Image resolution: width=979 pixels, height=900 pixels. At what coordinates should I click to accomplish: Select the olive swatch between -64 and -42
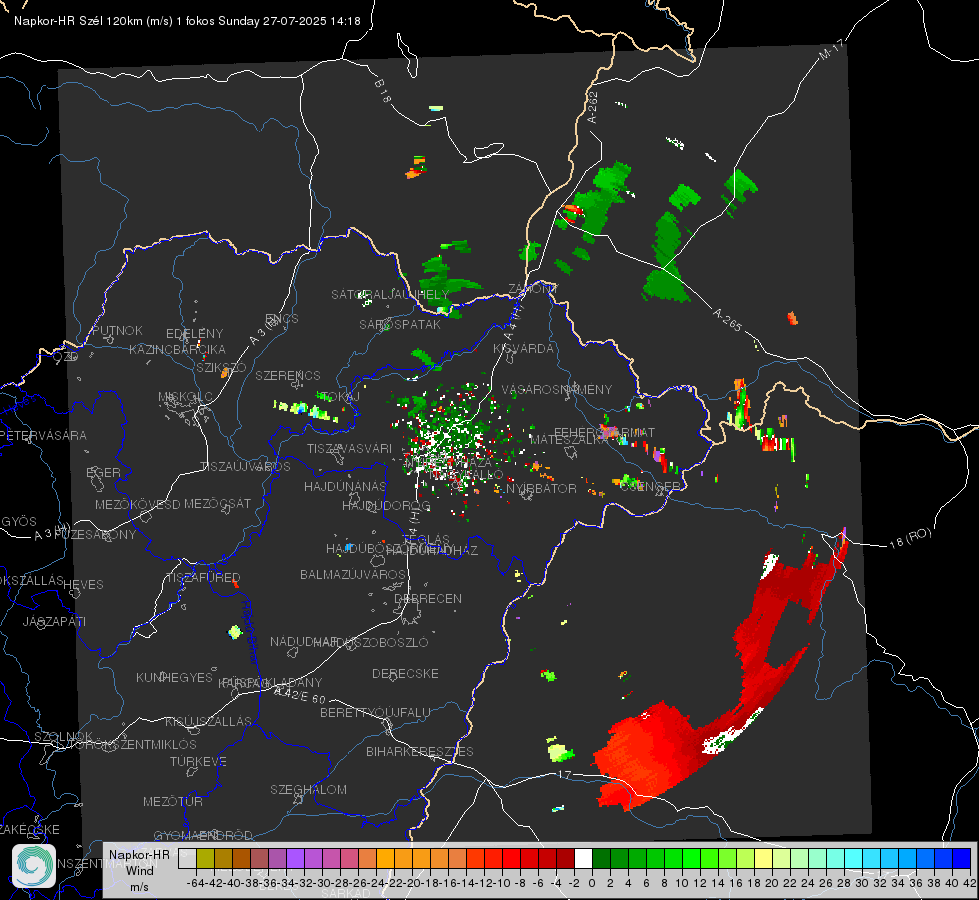coord(205,859)
